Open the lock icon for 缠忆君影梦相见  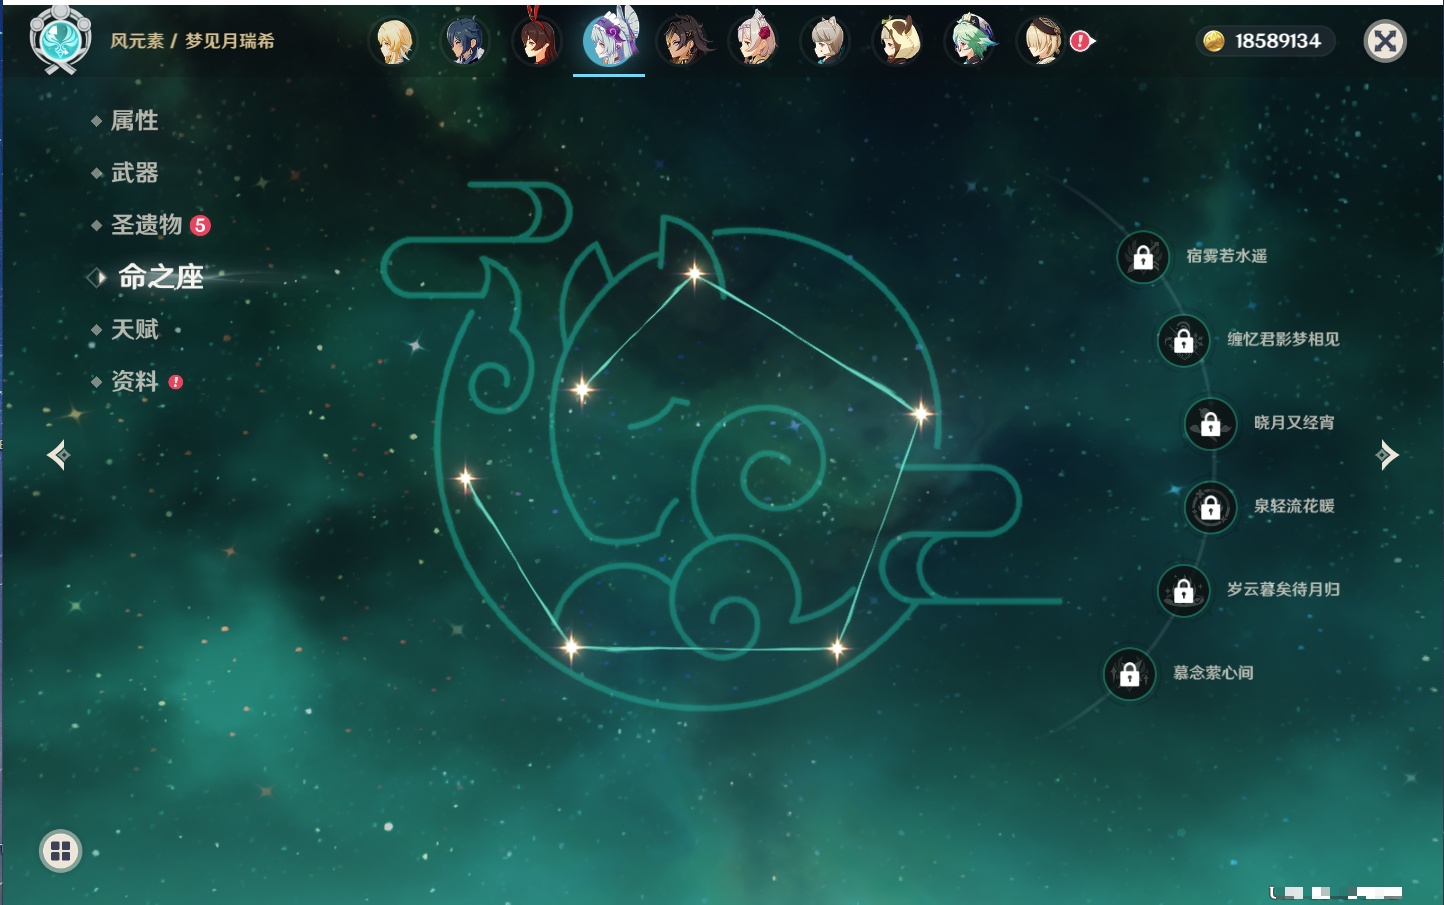[1184, 341]
